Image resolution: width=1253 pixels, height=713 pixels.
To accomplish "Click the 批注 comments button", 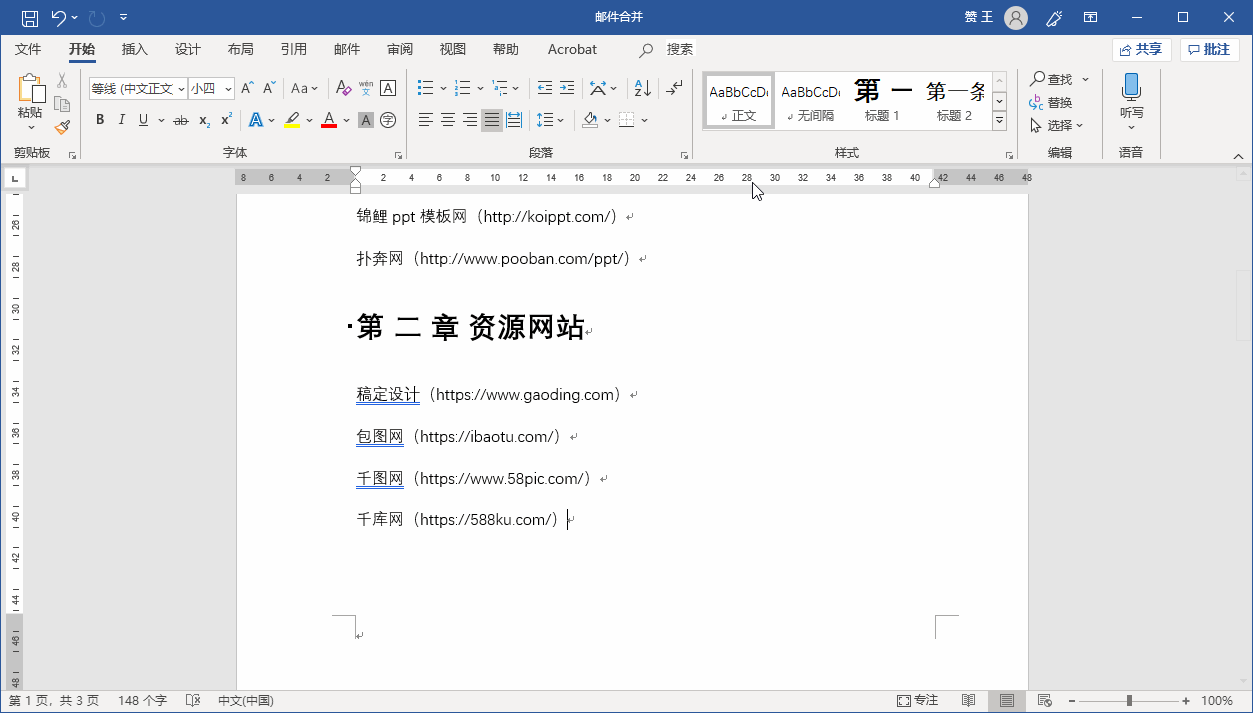I will pyautogui.click(x=1209, y=49).
